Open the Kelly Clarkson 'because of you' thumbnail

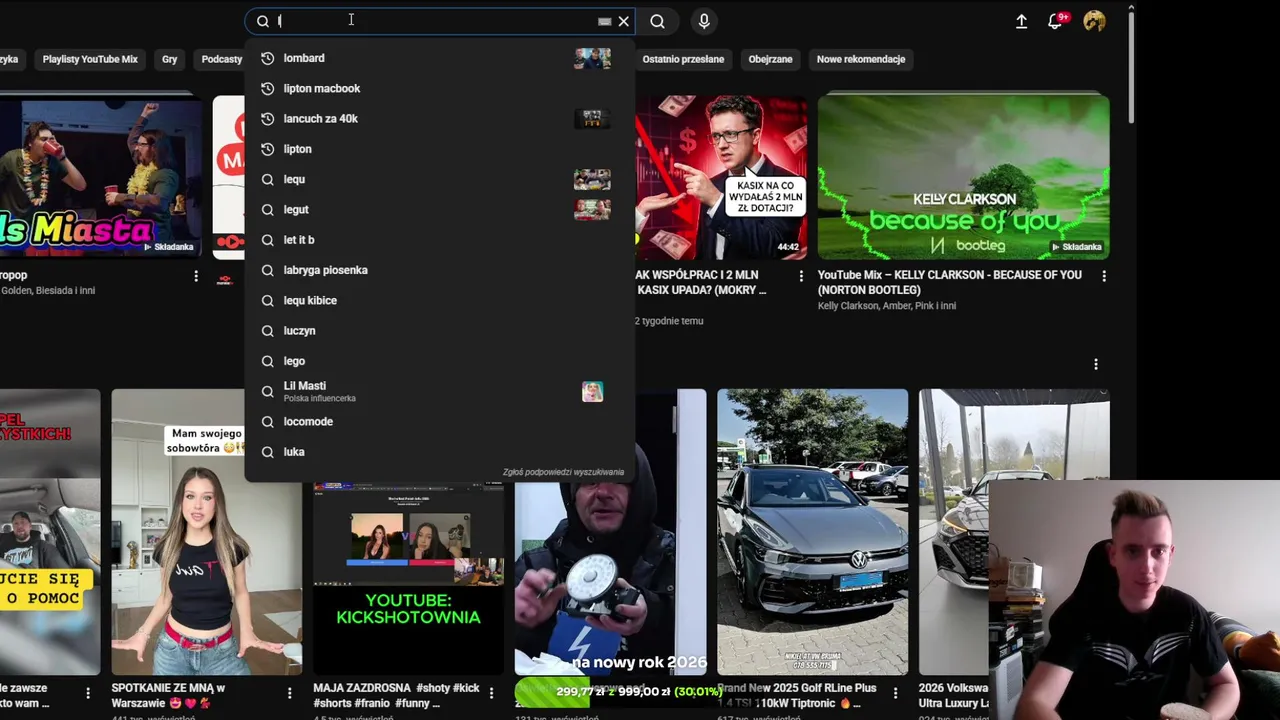point(963,177)
